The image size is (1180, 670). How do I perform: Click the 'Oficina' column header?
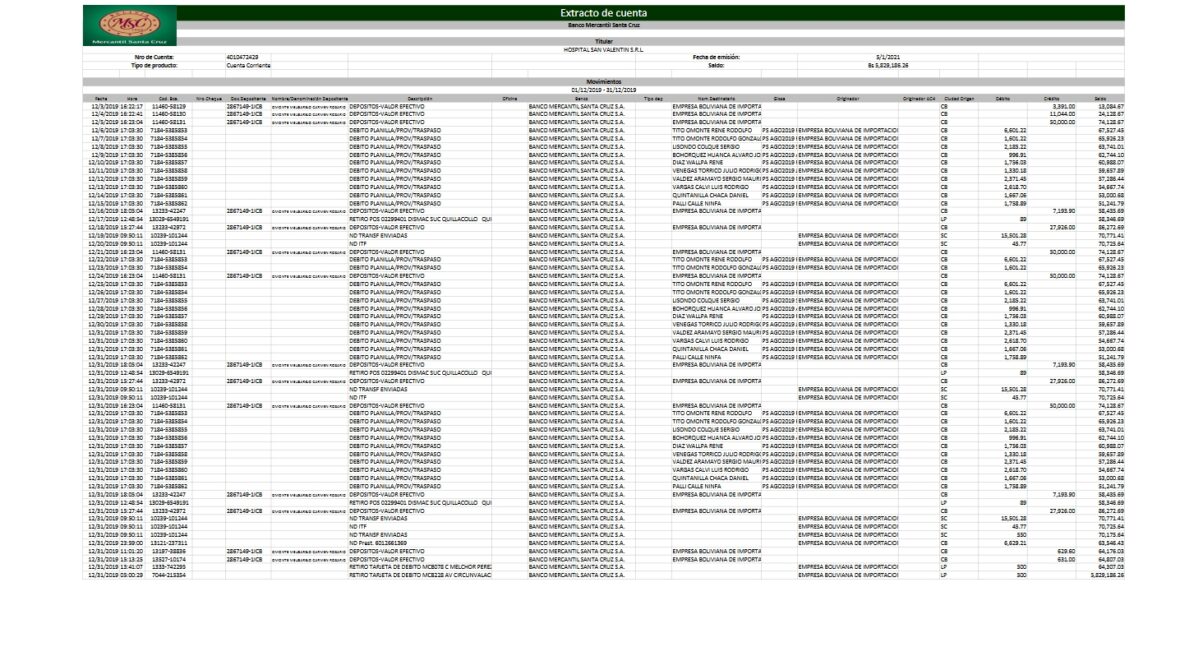pos(509,99)
